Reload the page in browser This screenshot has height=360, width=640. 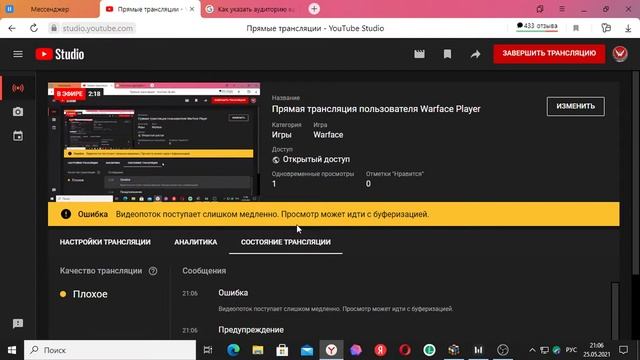[x=34, y=28]
